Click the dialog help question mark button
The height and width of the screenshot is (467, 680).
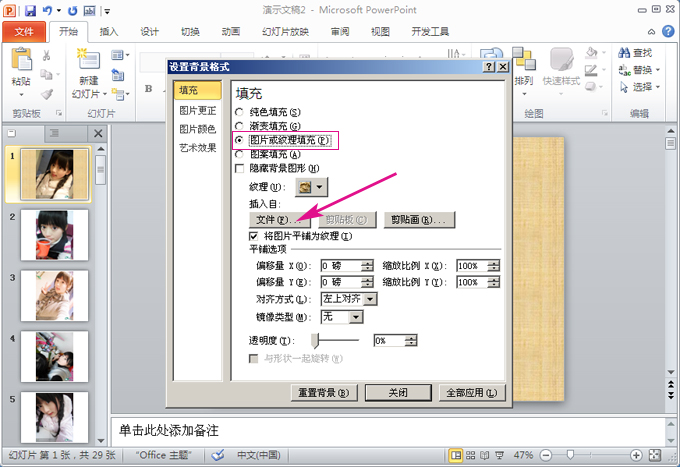(489, 66)
